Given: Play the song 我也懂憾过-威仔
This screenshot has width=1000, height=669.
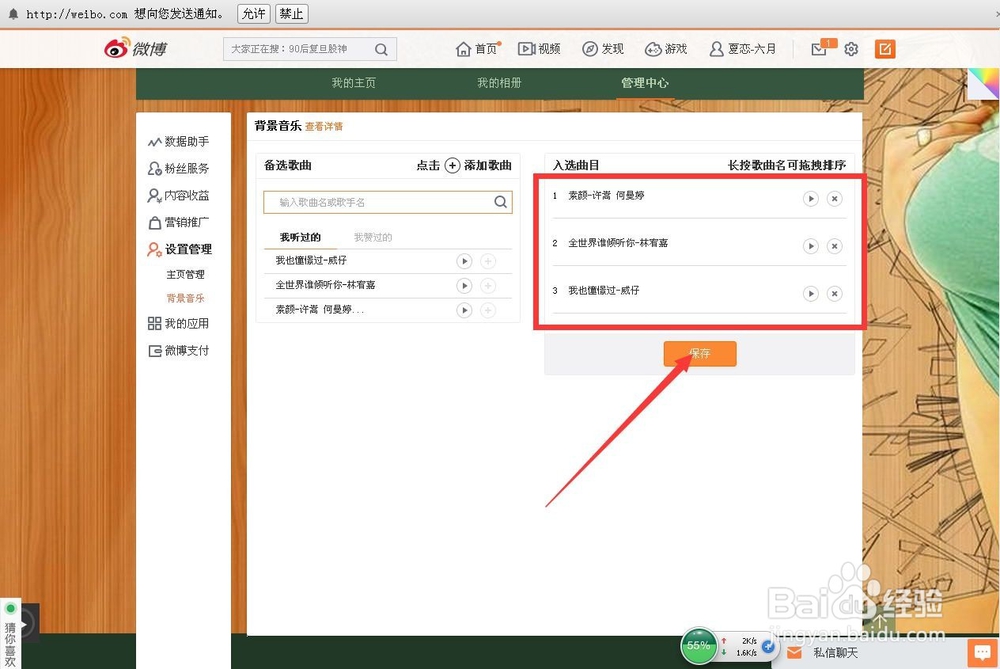Looking at the screenshot, I should tap(463, 261).
